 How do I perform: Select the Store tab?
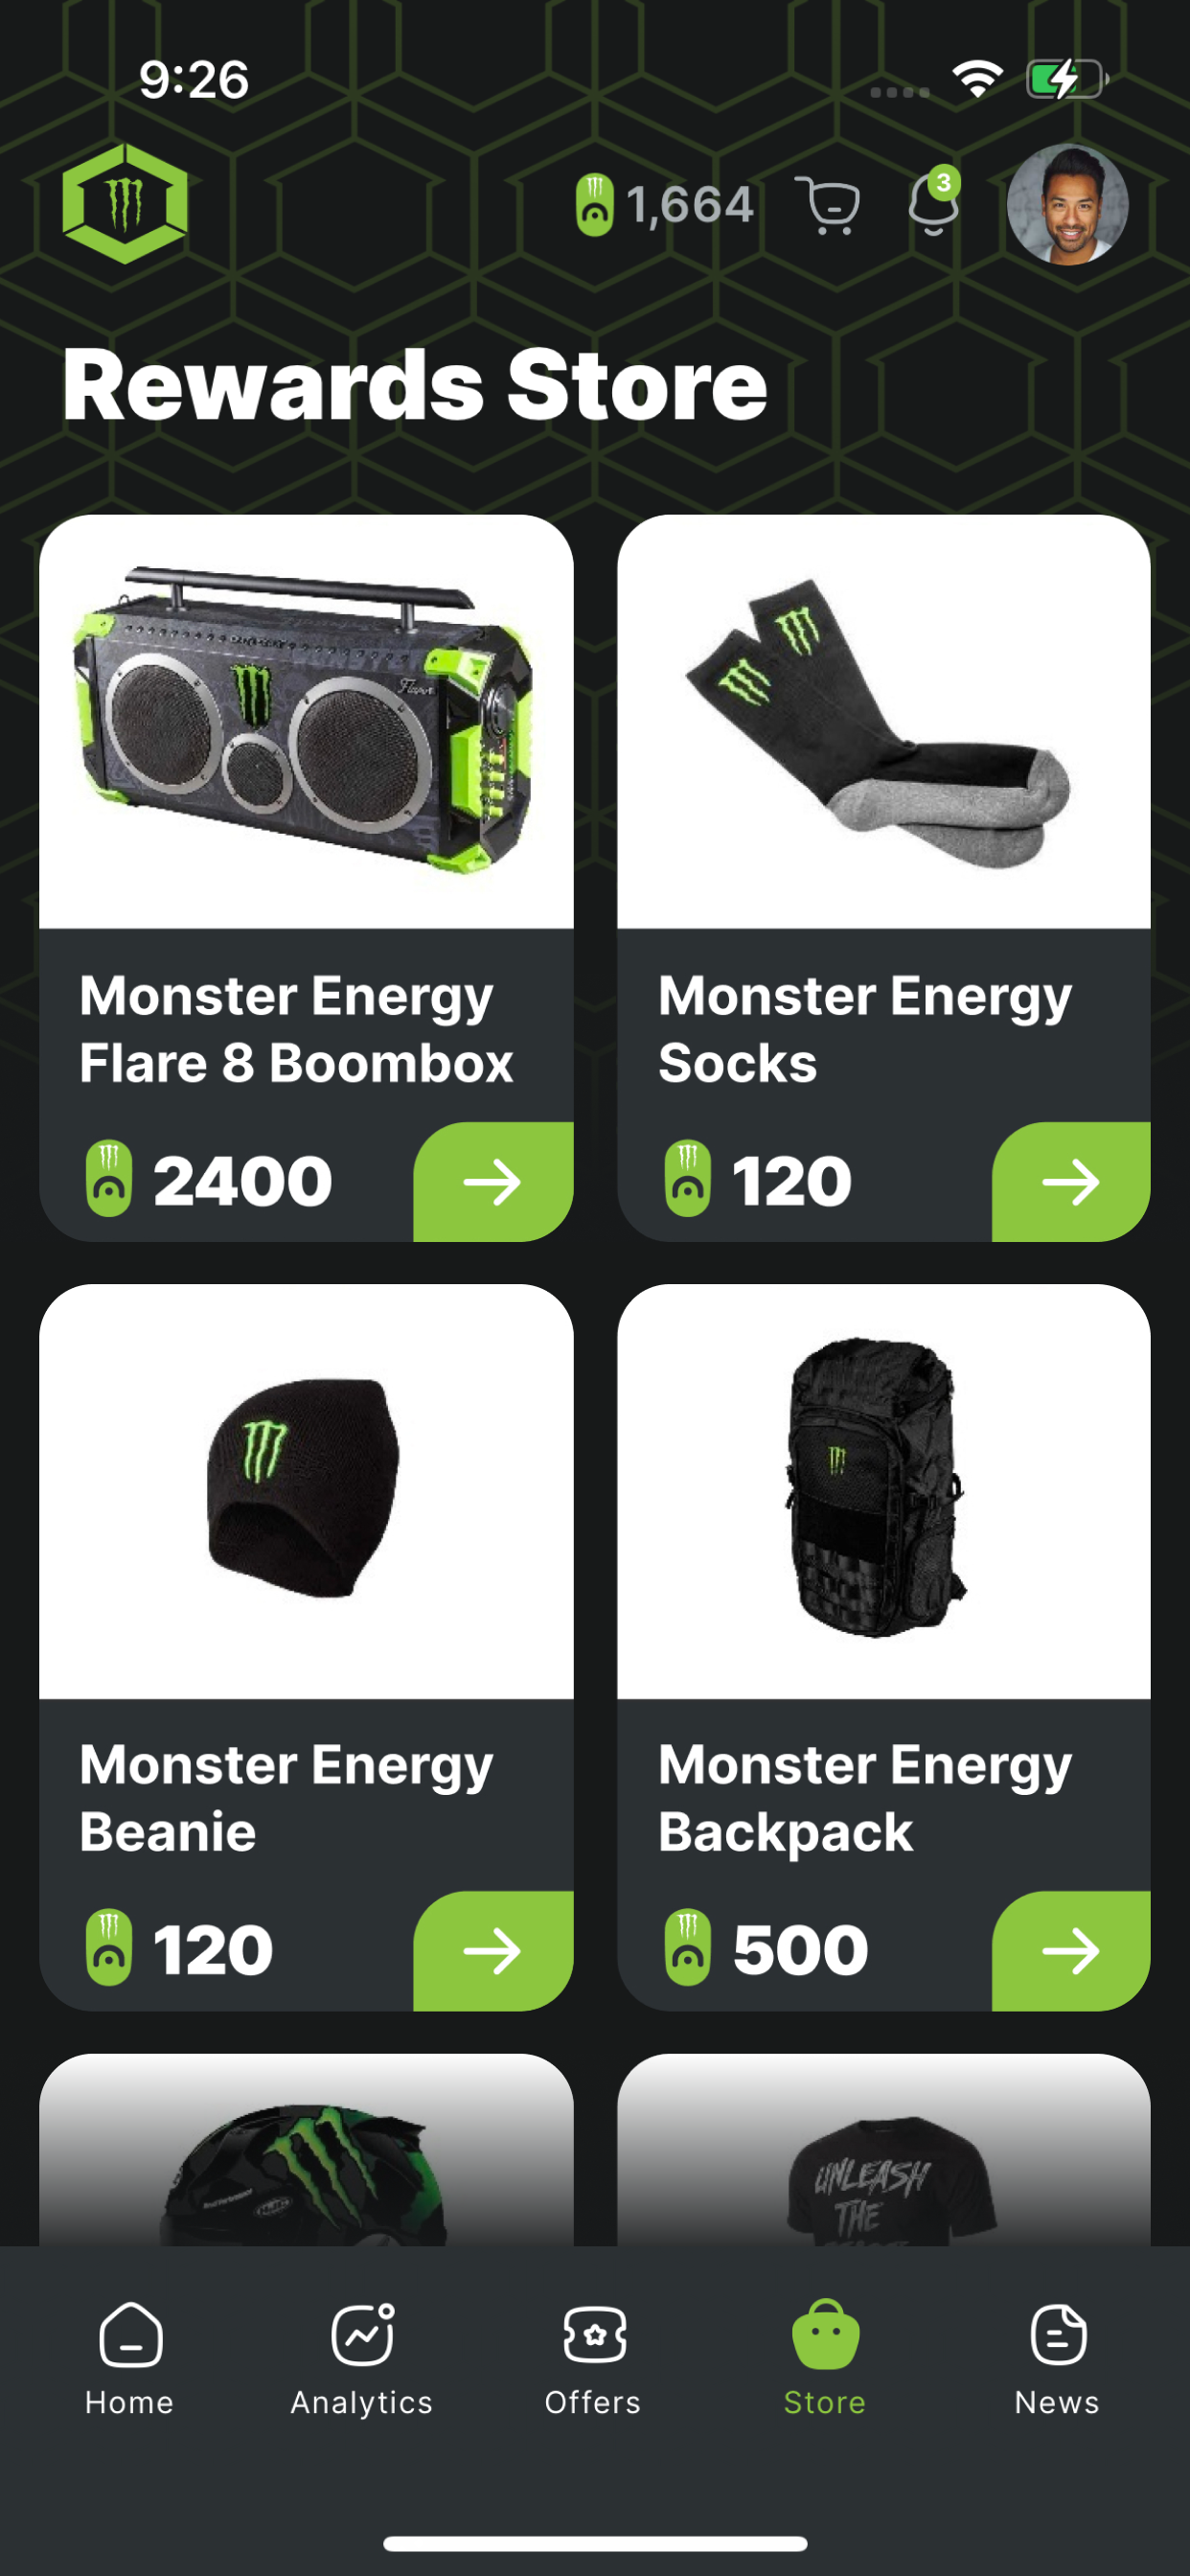(x=825, y=2361)
